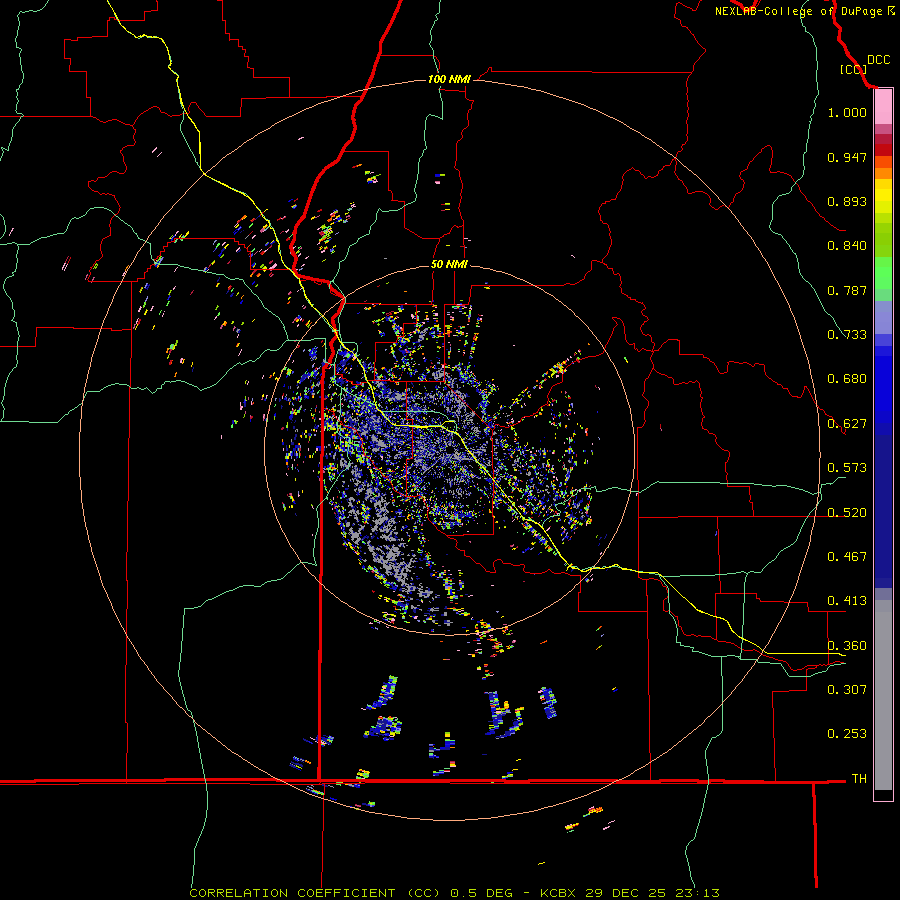The height and width of the screenshot is (900, 900).
Task: Click the 50 NMI range ring label
Action: coord(449,264)
